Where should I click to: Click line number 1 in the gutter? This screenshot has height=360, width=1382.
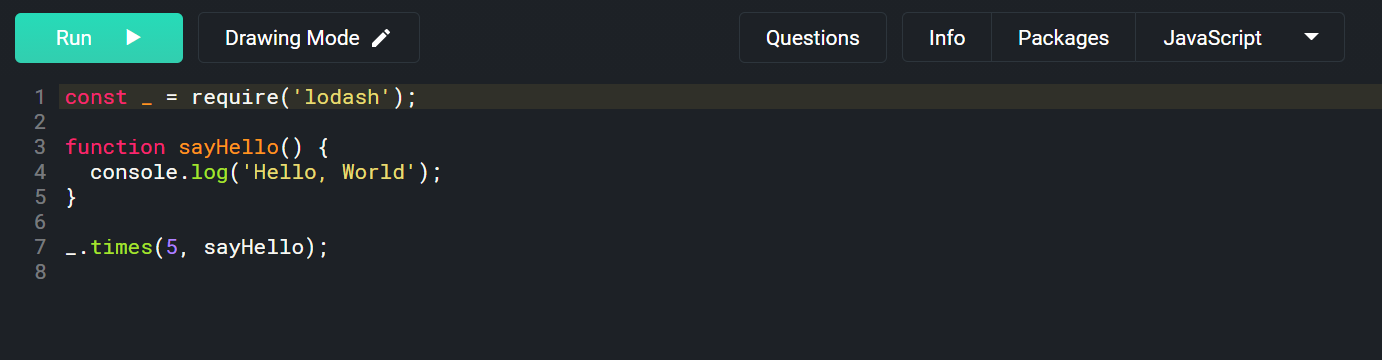click(x=40, y=97)
